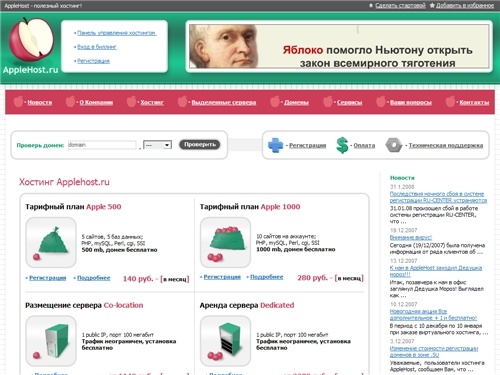Open the Новогодняя акция news link
The image size is (500, 375).
[x=433, y=314]
